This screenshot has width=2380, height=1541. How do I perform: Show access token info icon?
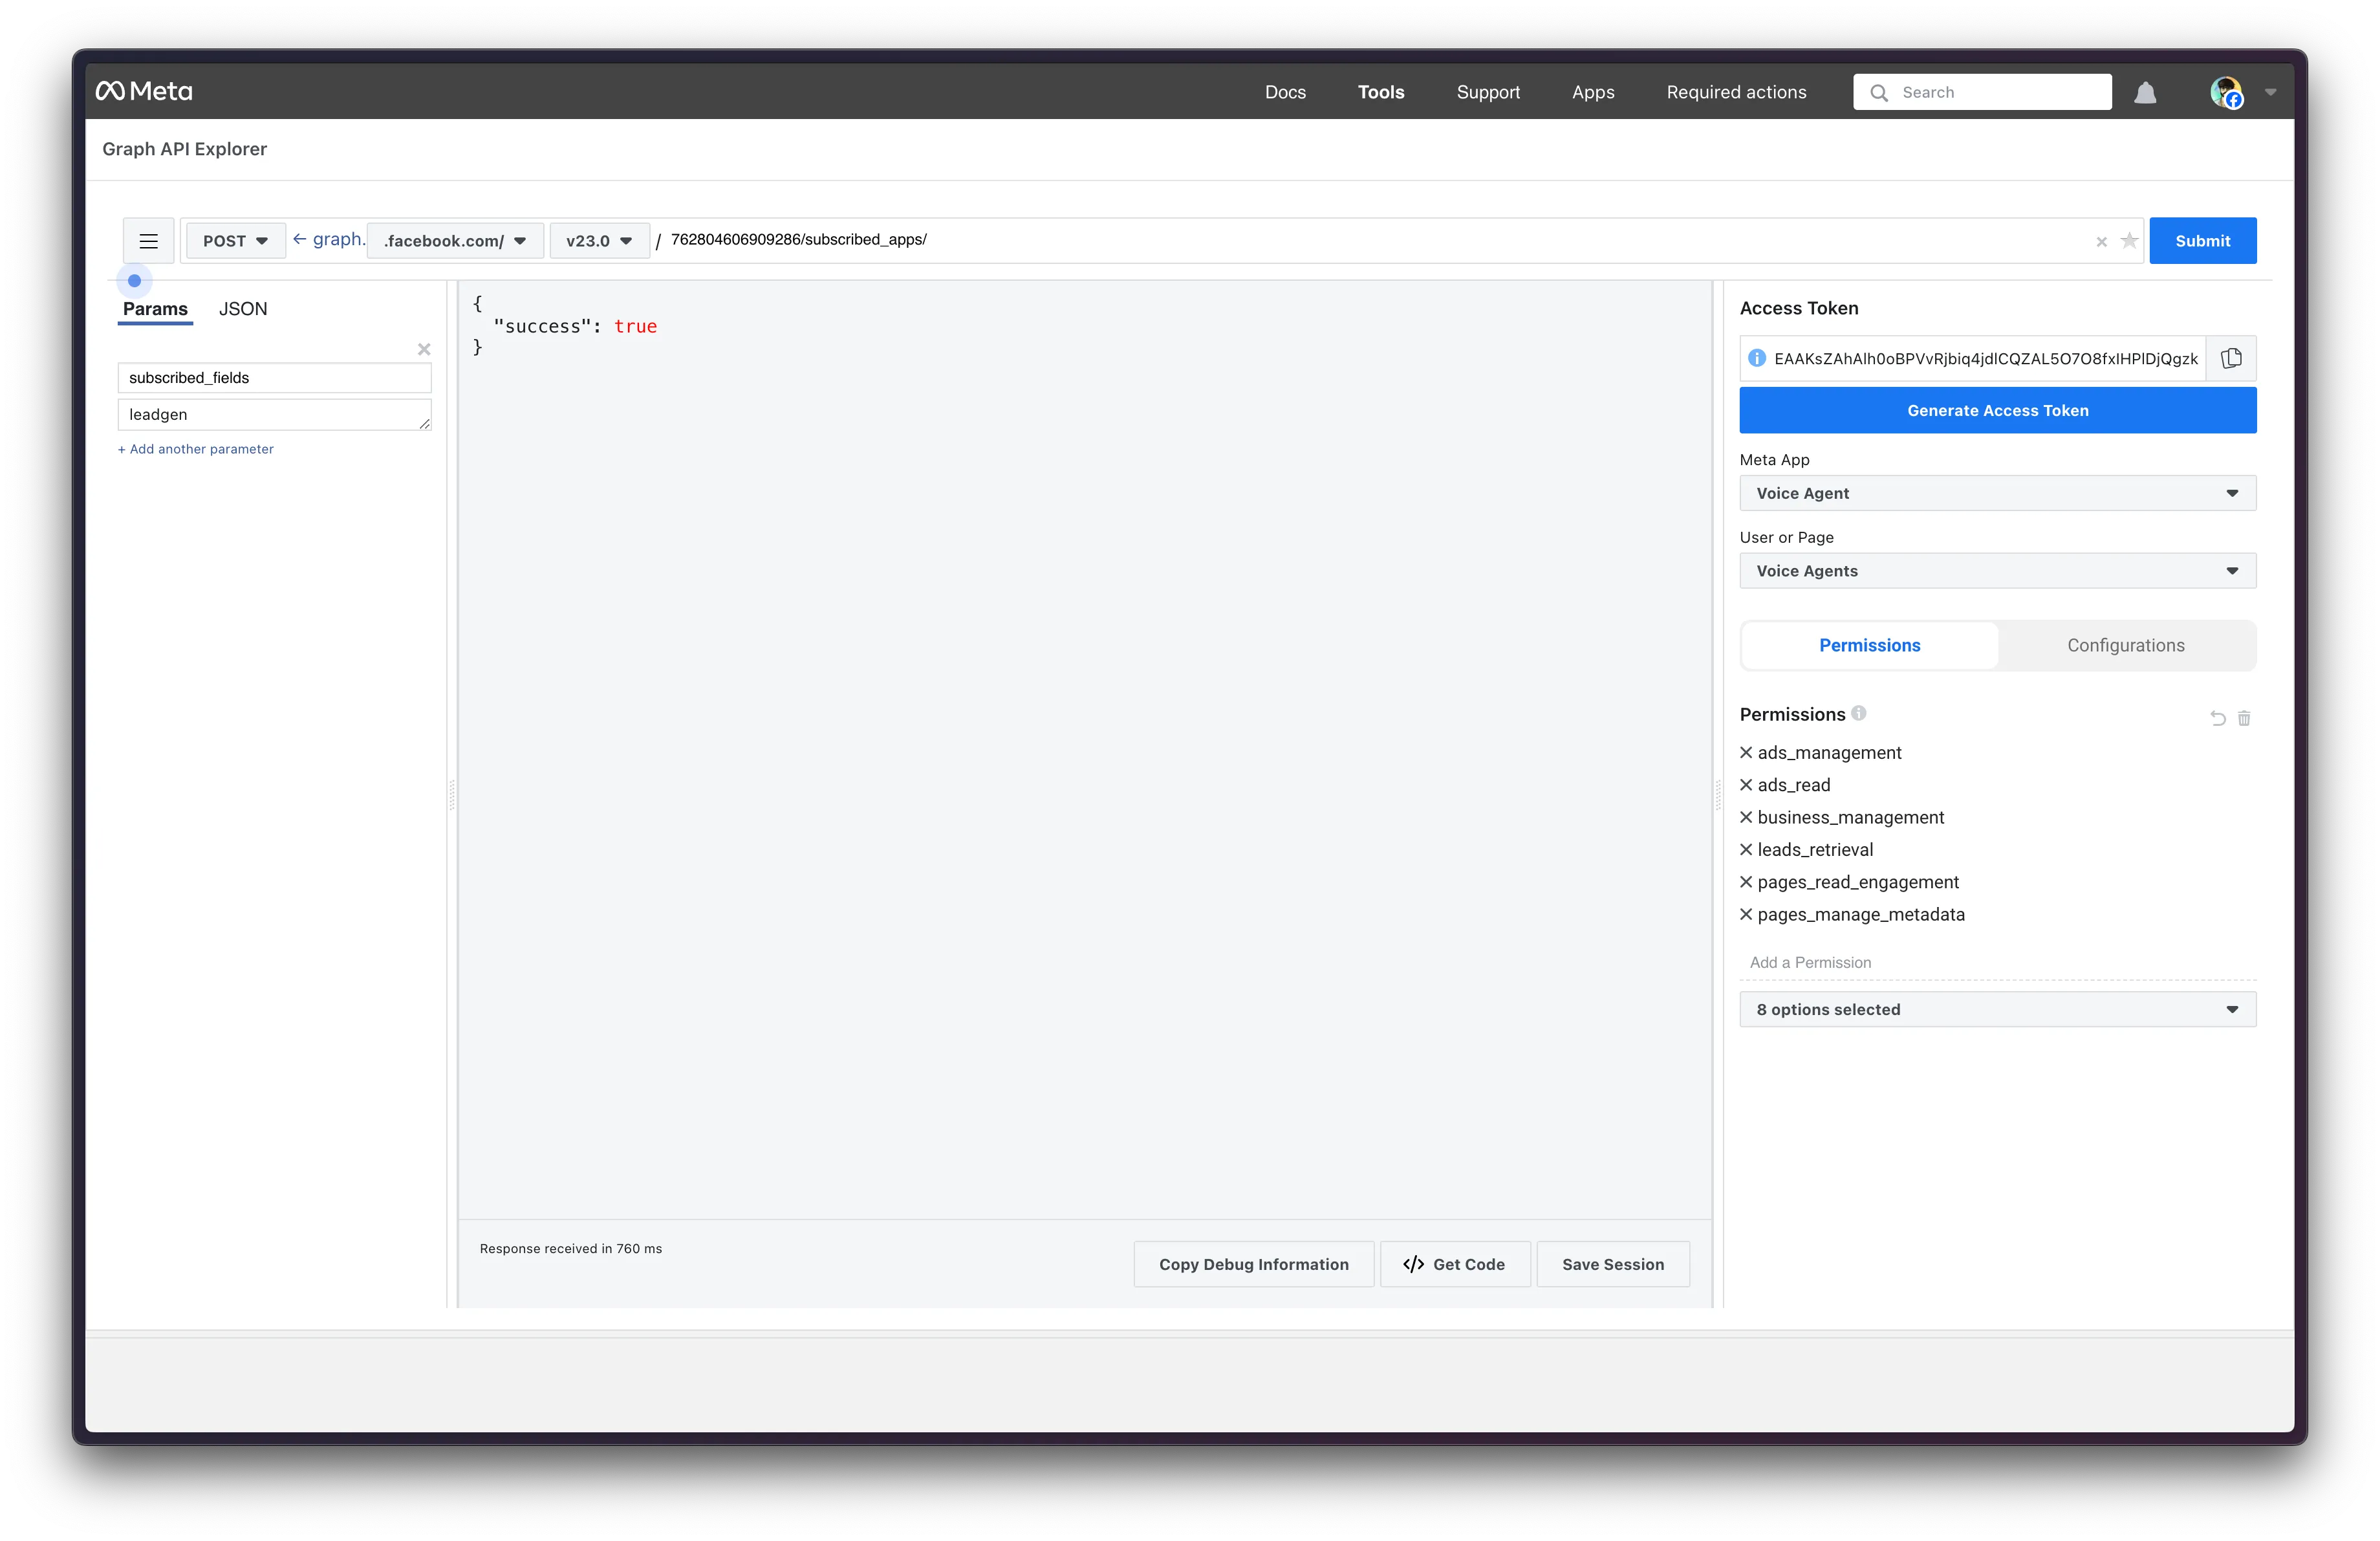pyautogui.click(x=1756, y=358)
